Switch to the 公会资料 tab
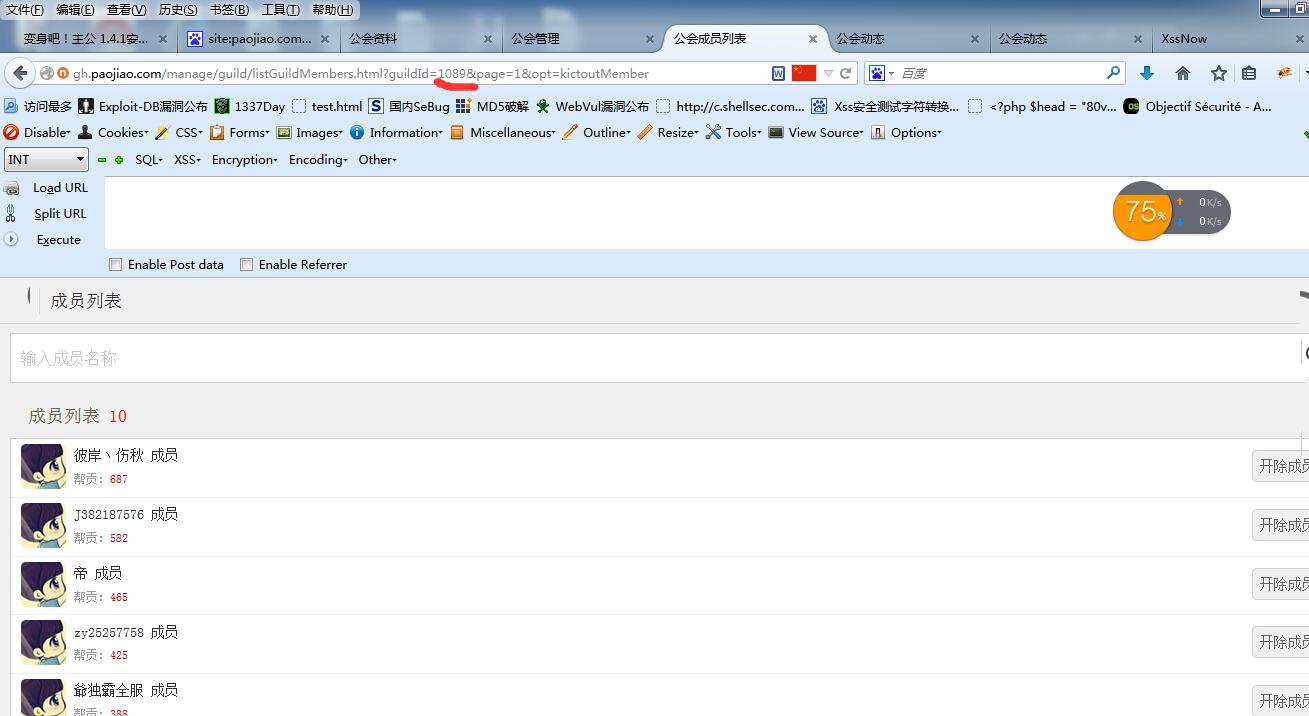This screenshot has height=716, width=1309. pos(420,39)
